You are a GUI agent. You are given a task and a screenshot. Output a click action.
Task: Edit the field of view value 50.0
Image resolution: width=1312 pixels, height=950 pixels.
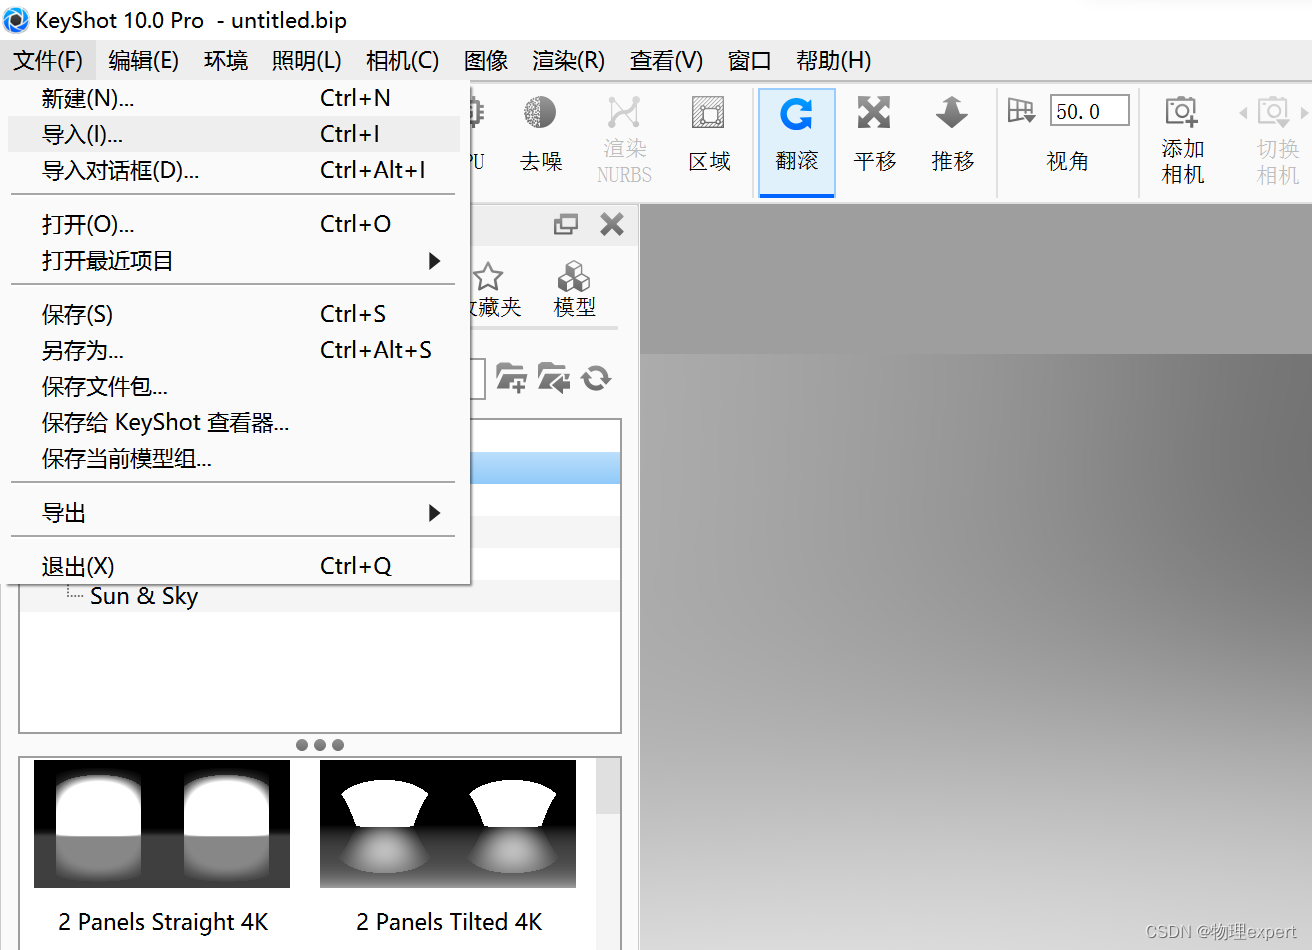pos(1089,111)
